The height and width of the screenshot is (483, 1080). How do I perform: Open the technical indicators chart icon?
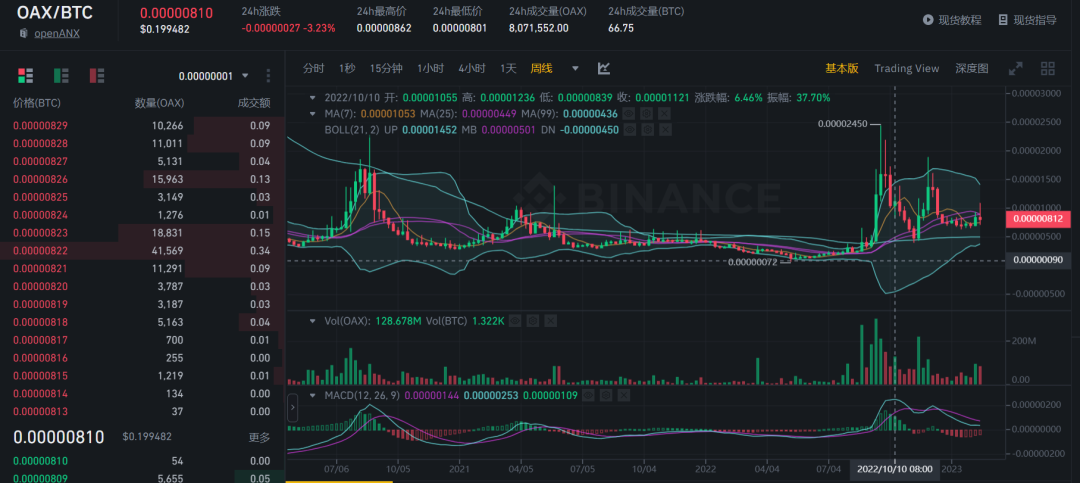(604, 68)
